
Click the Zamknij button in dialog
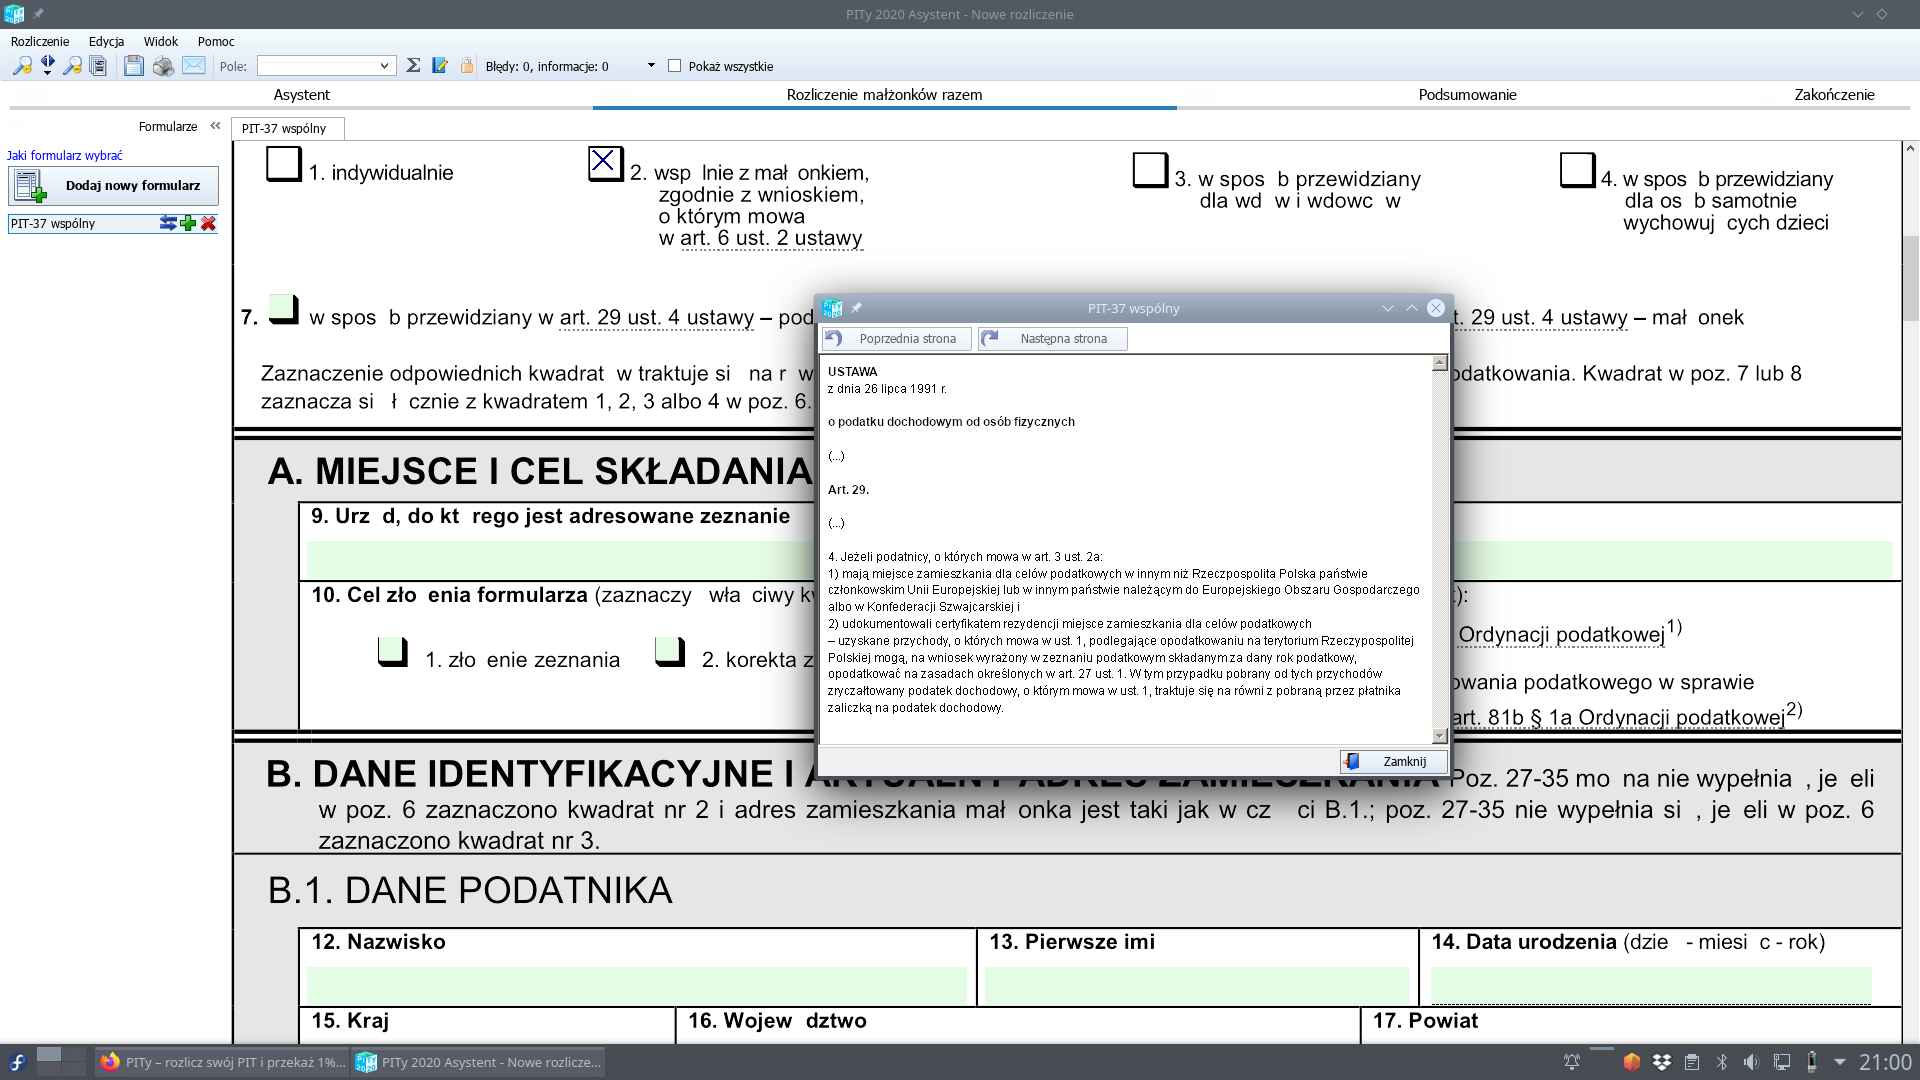point(1394,761)
